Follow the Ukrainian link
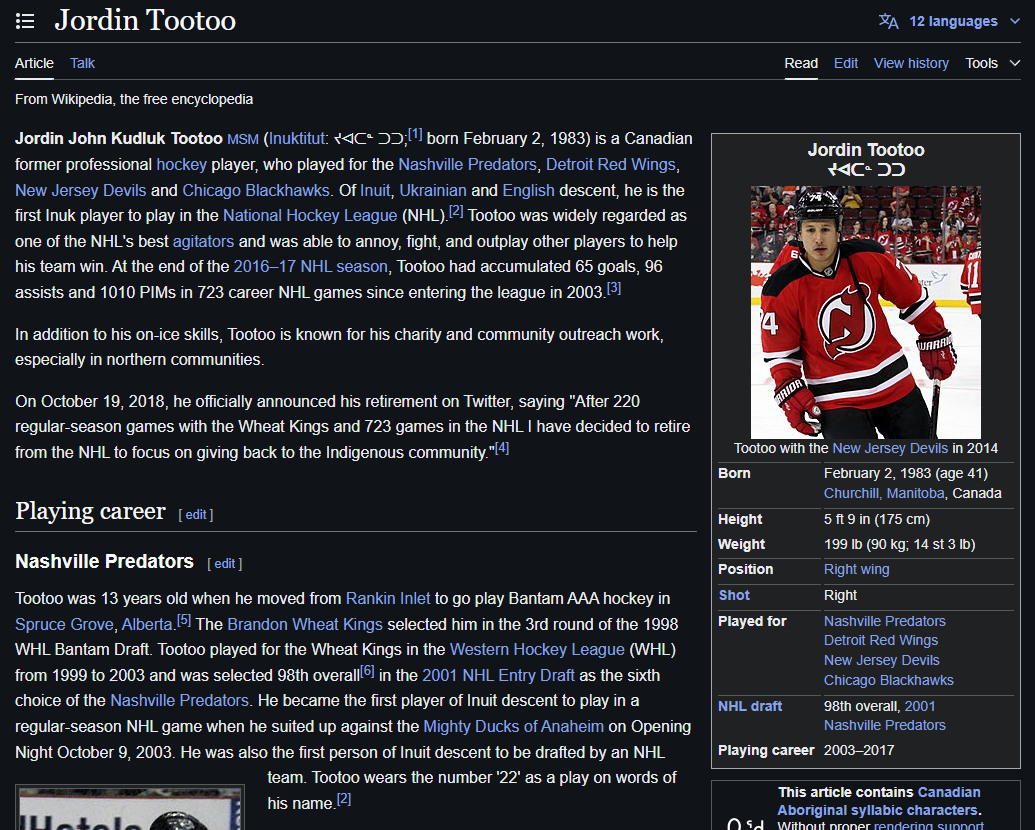This screenshot has height=830, width=1035. coord(433,190)
